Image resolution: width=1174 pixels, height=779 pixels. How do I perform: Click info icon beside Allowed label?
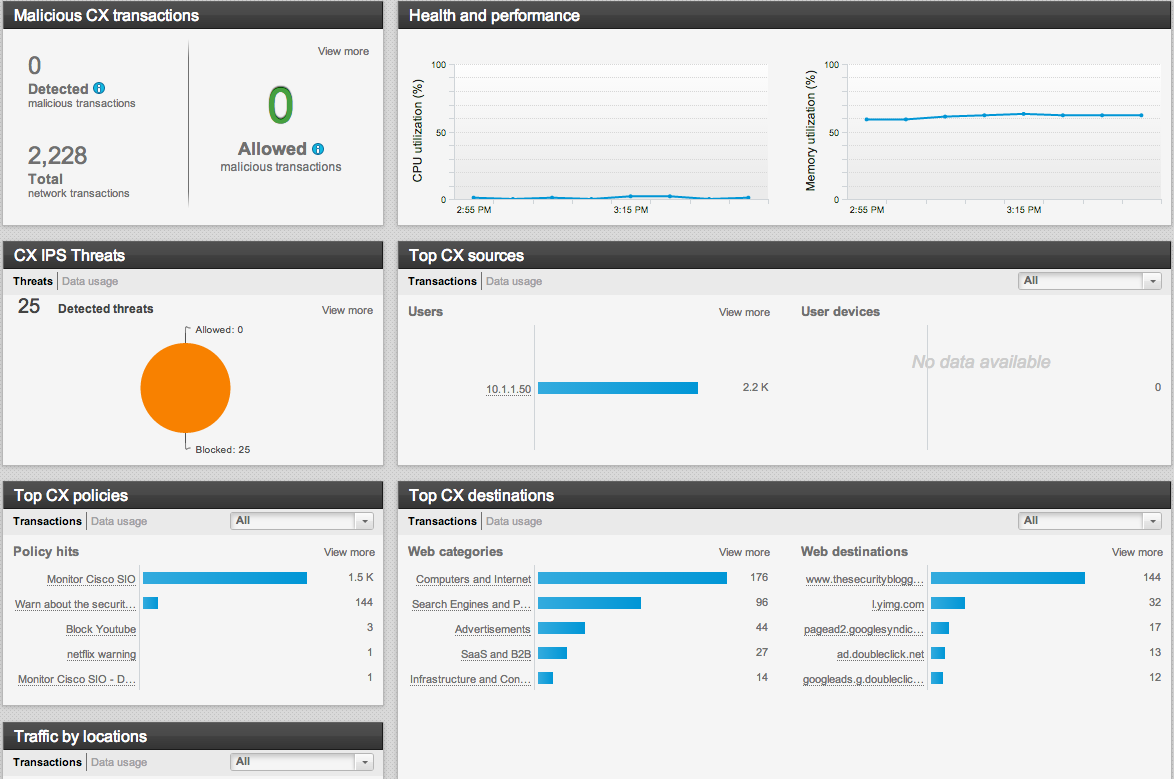pyautogui.click(x=318, y=149)
